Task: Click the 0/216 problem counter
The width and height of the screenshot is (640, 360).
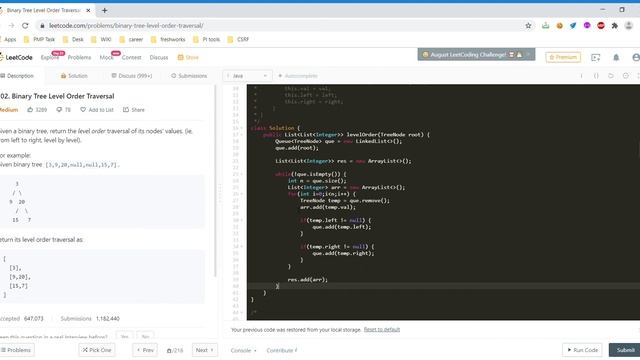Action: pyautogui.click(x=175, y=350)
